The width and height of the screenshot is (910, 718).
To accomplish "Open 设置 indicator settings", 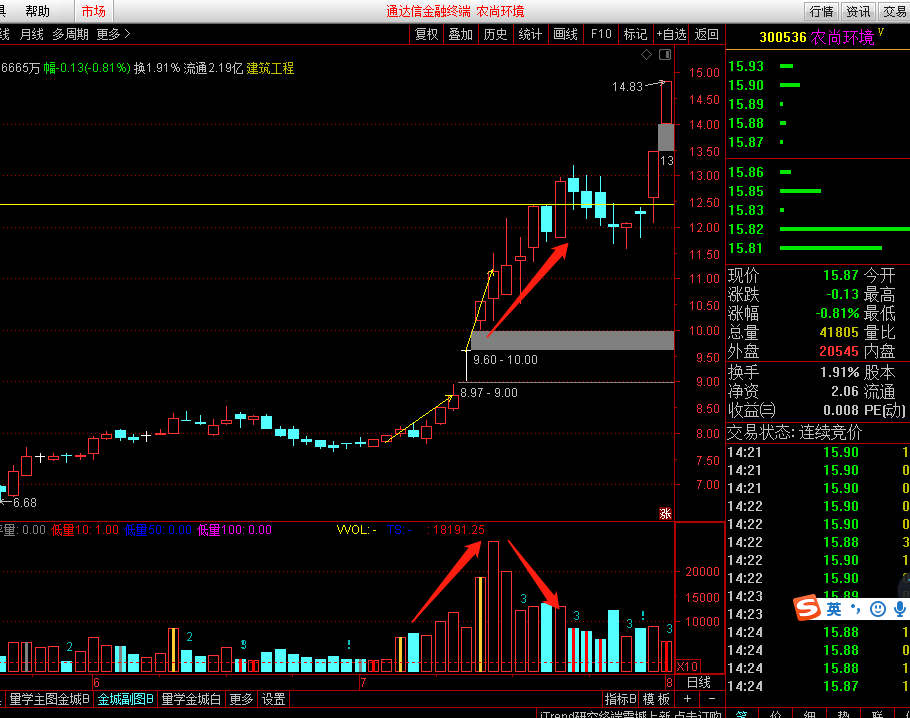I will pyautogui.click(x=273, y=699).
